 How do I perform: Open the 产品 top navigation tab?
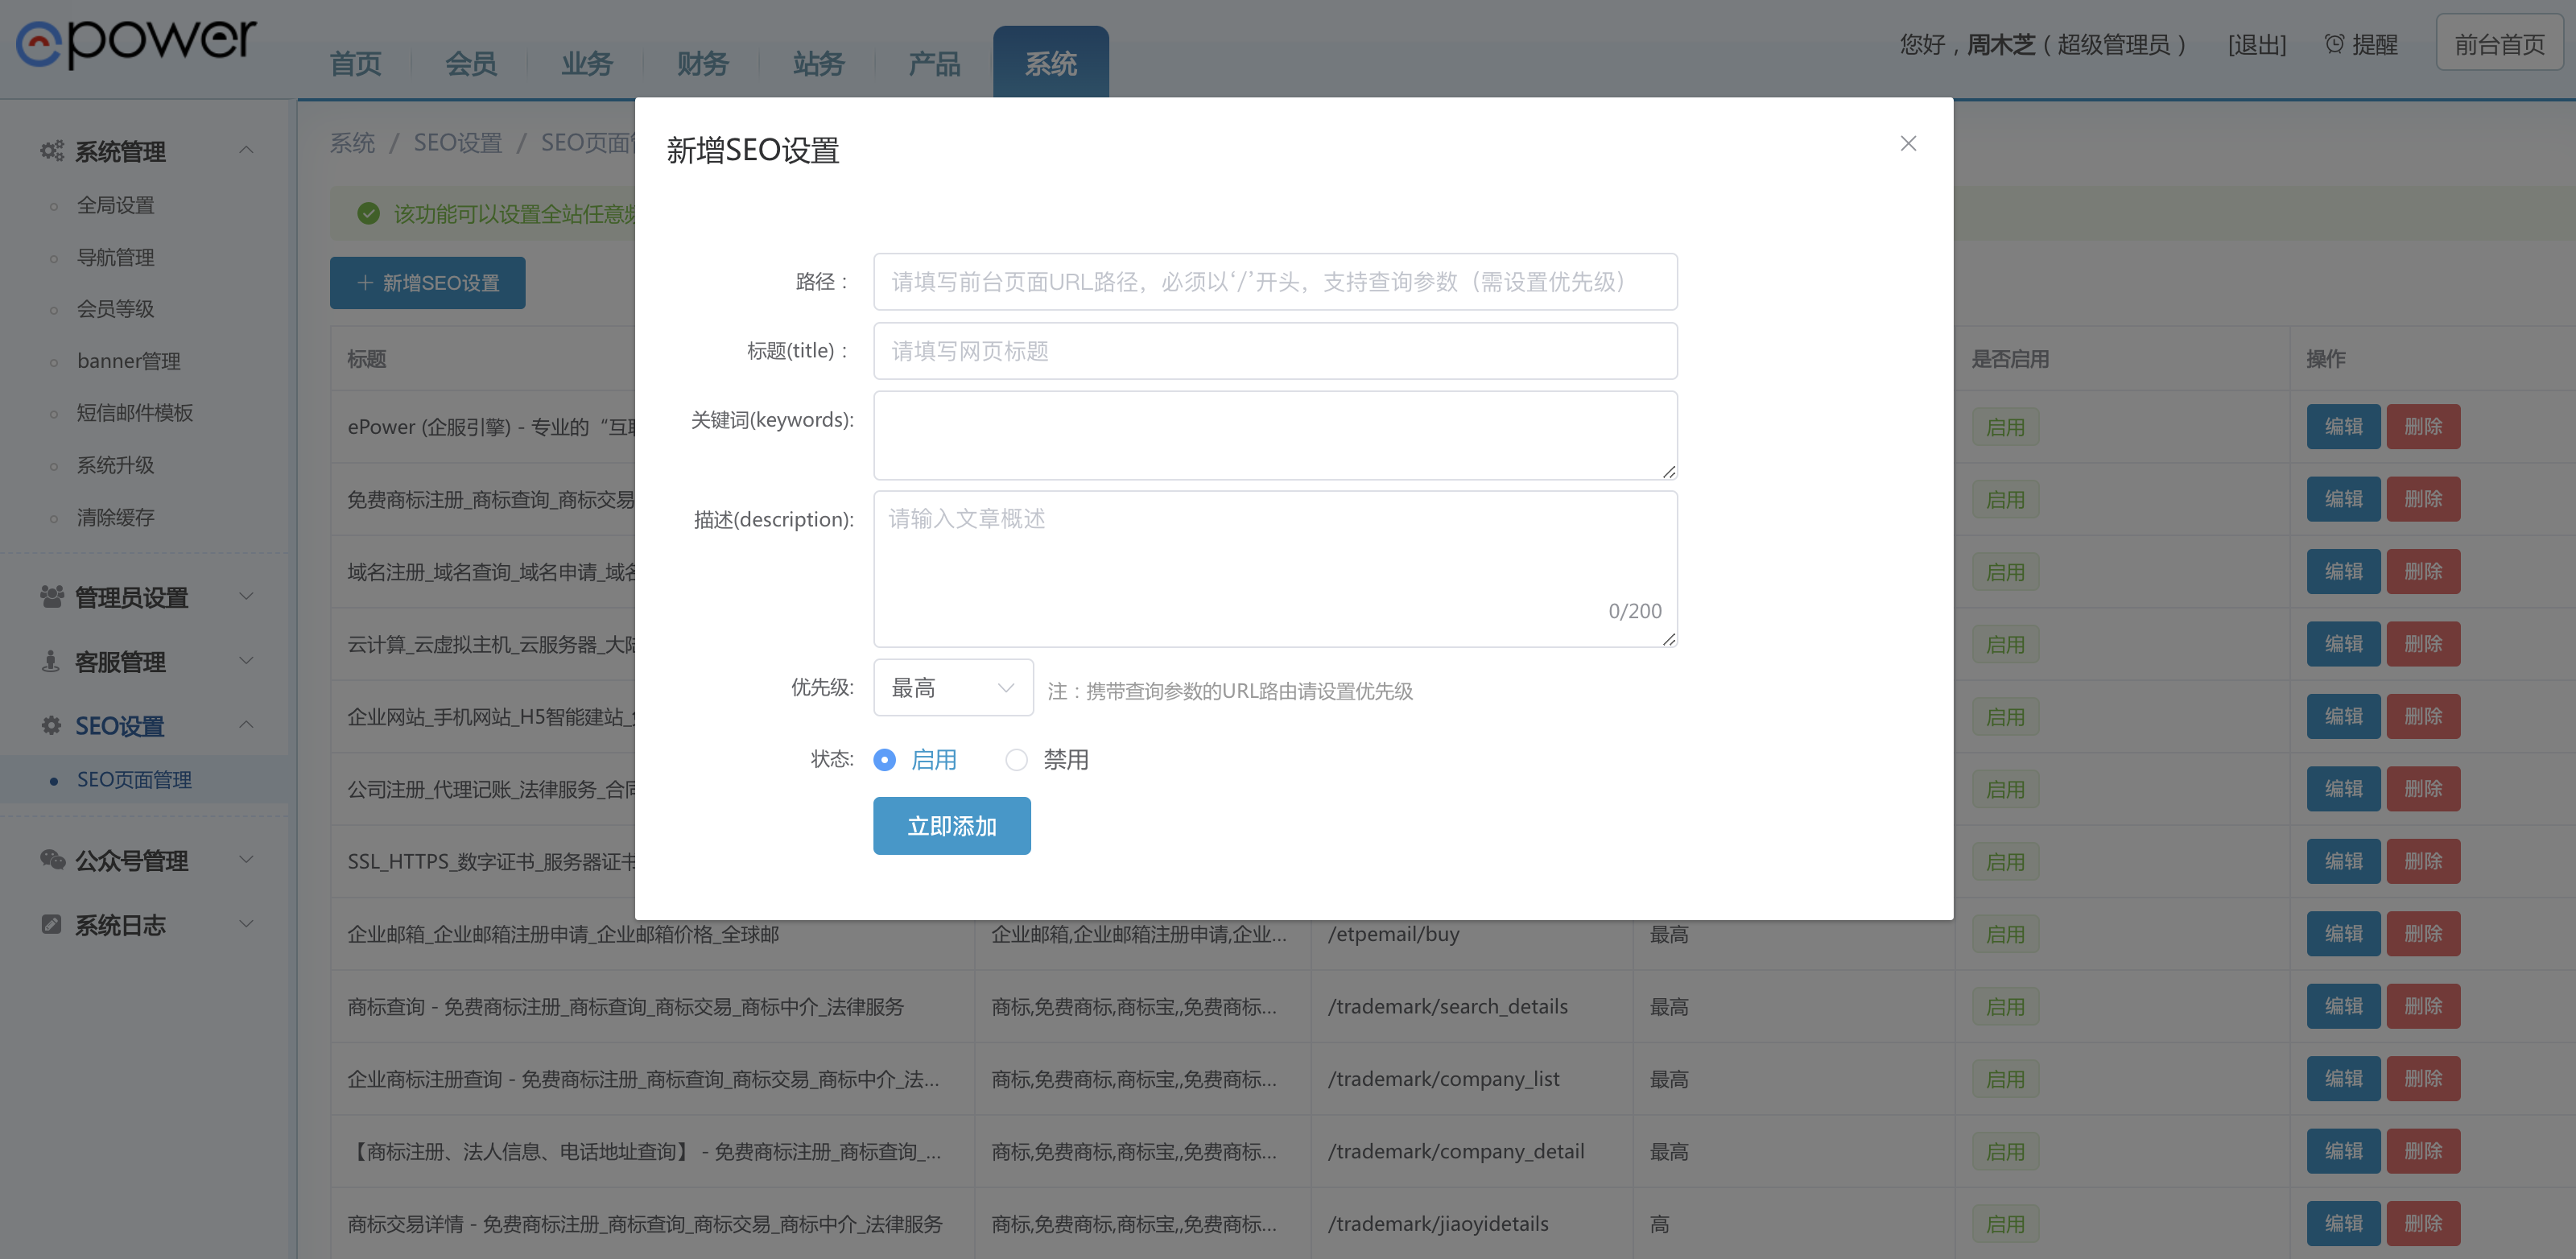[935, 64]
